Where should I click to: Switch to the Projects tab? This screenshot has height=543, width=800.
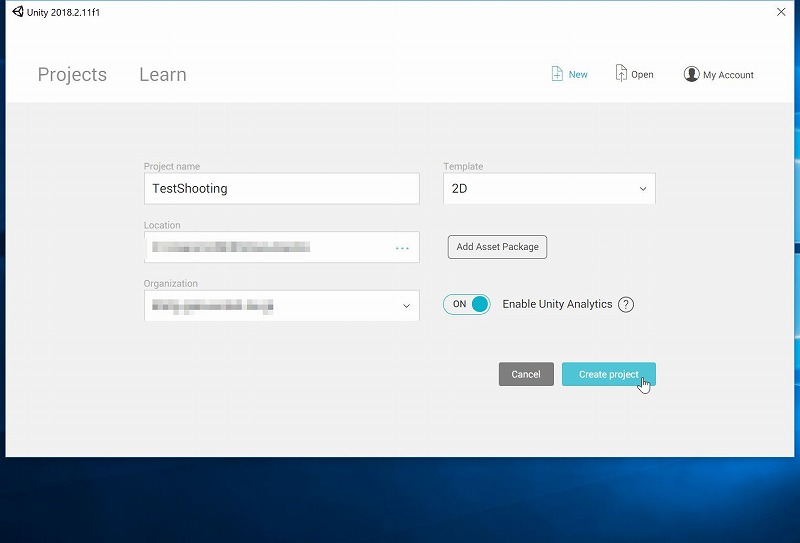72,75
